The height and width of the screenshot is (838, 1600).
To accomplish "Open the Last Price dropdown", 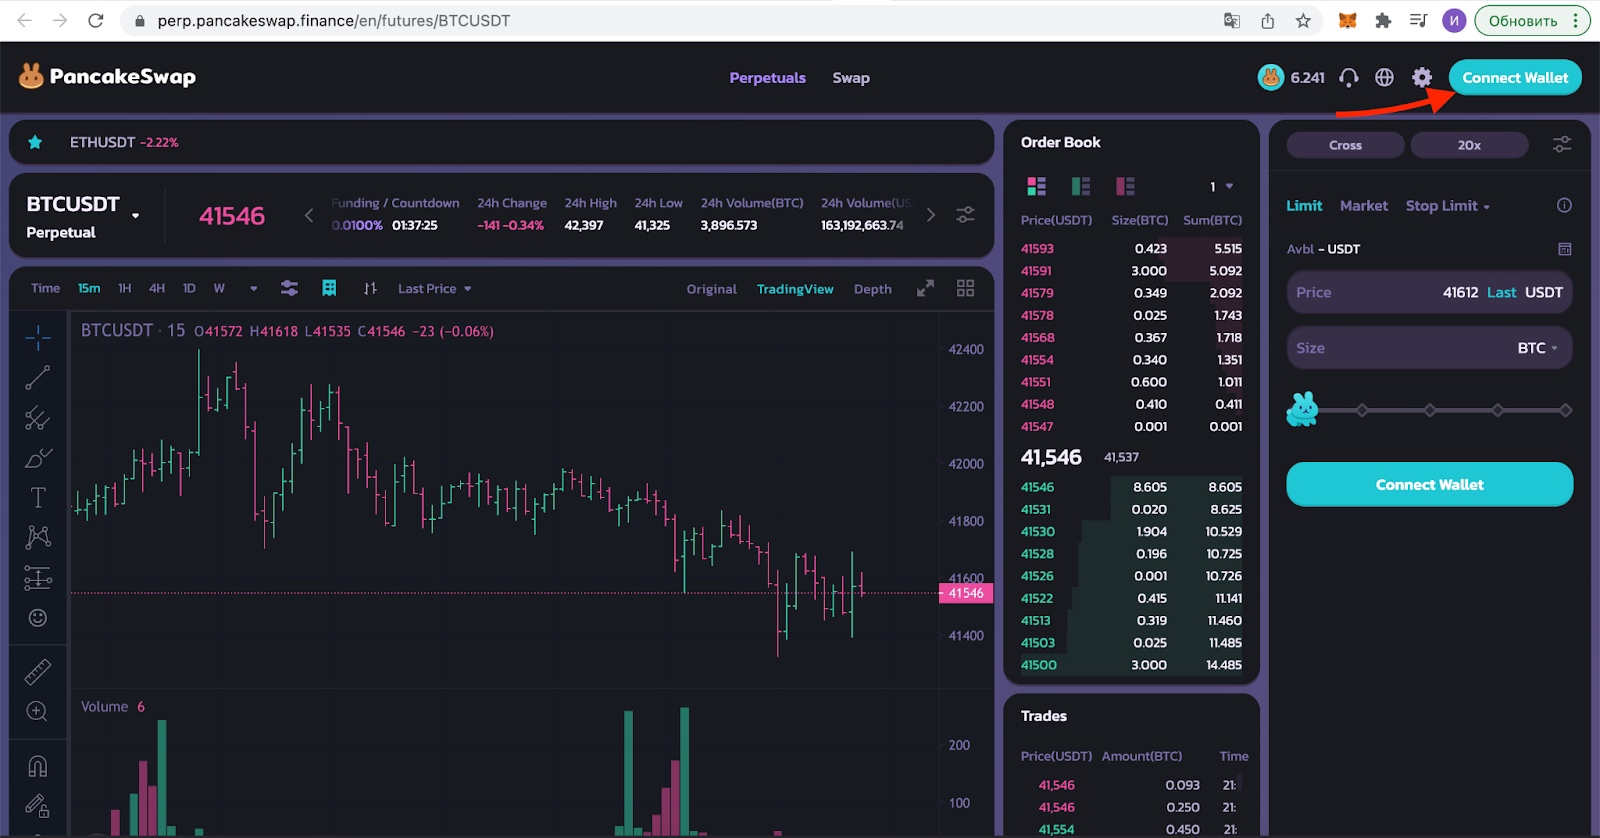I will tap(434, 288).
